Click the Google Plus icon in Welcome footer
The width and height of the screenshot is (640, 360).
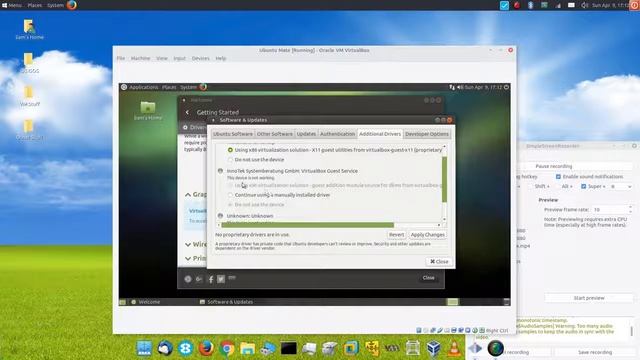[199, 279]
